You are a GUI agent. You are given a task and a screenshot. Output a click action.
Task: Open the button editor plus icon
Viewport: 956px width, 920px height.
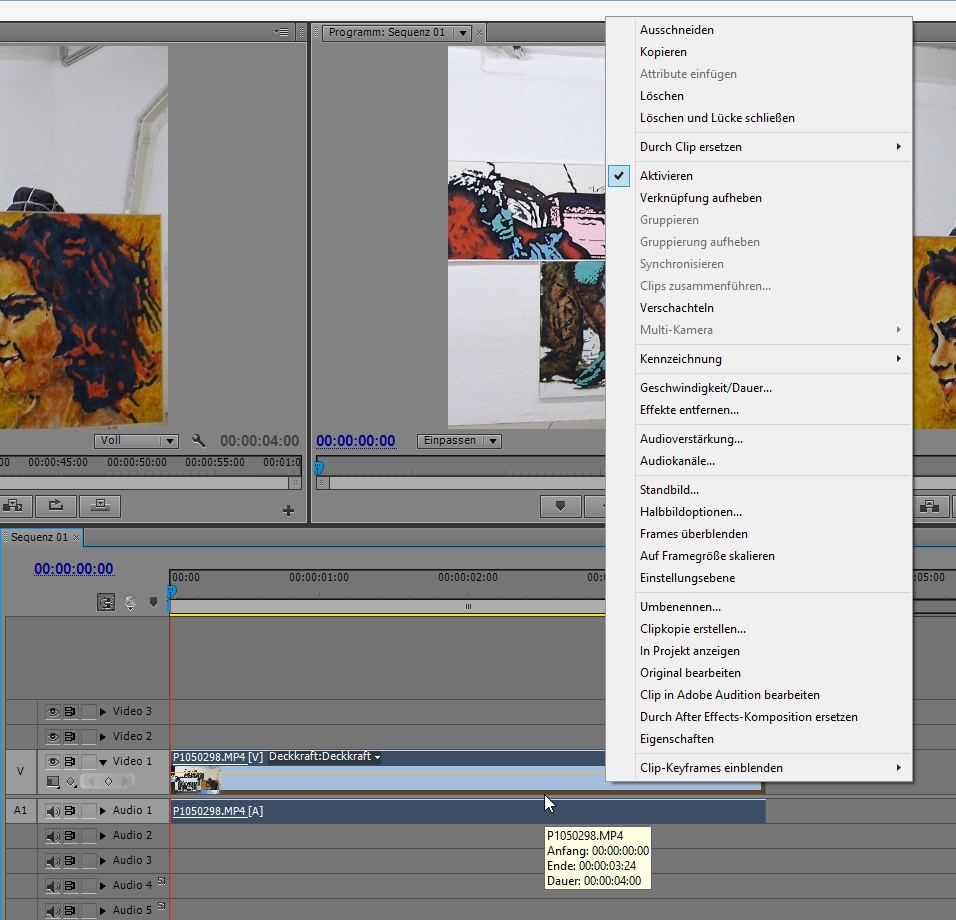pos(288,510)
